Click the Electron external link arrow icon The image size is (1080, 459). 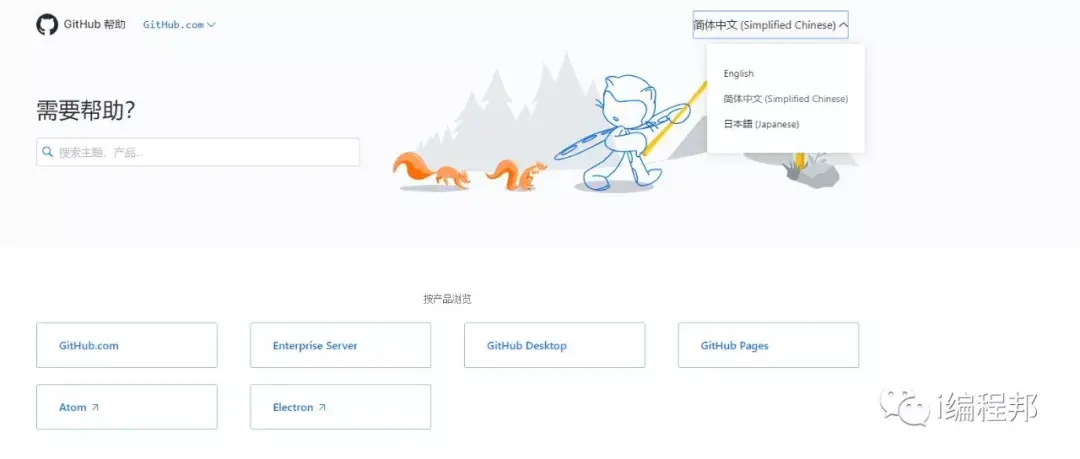click(x=322, y=407)
